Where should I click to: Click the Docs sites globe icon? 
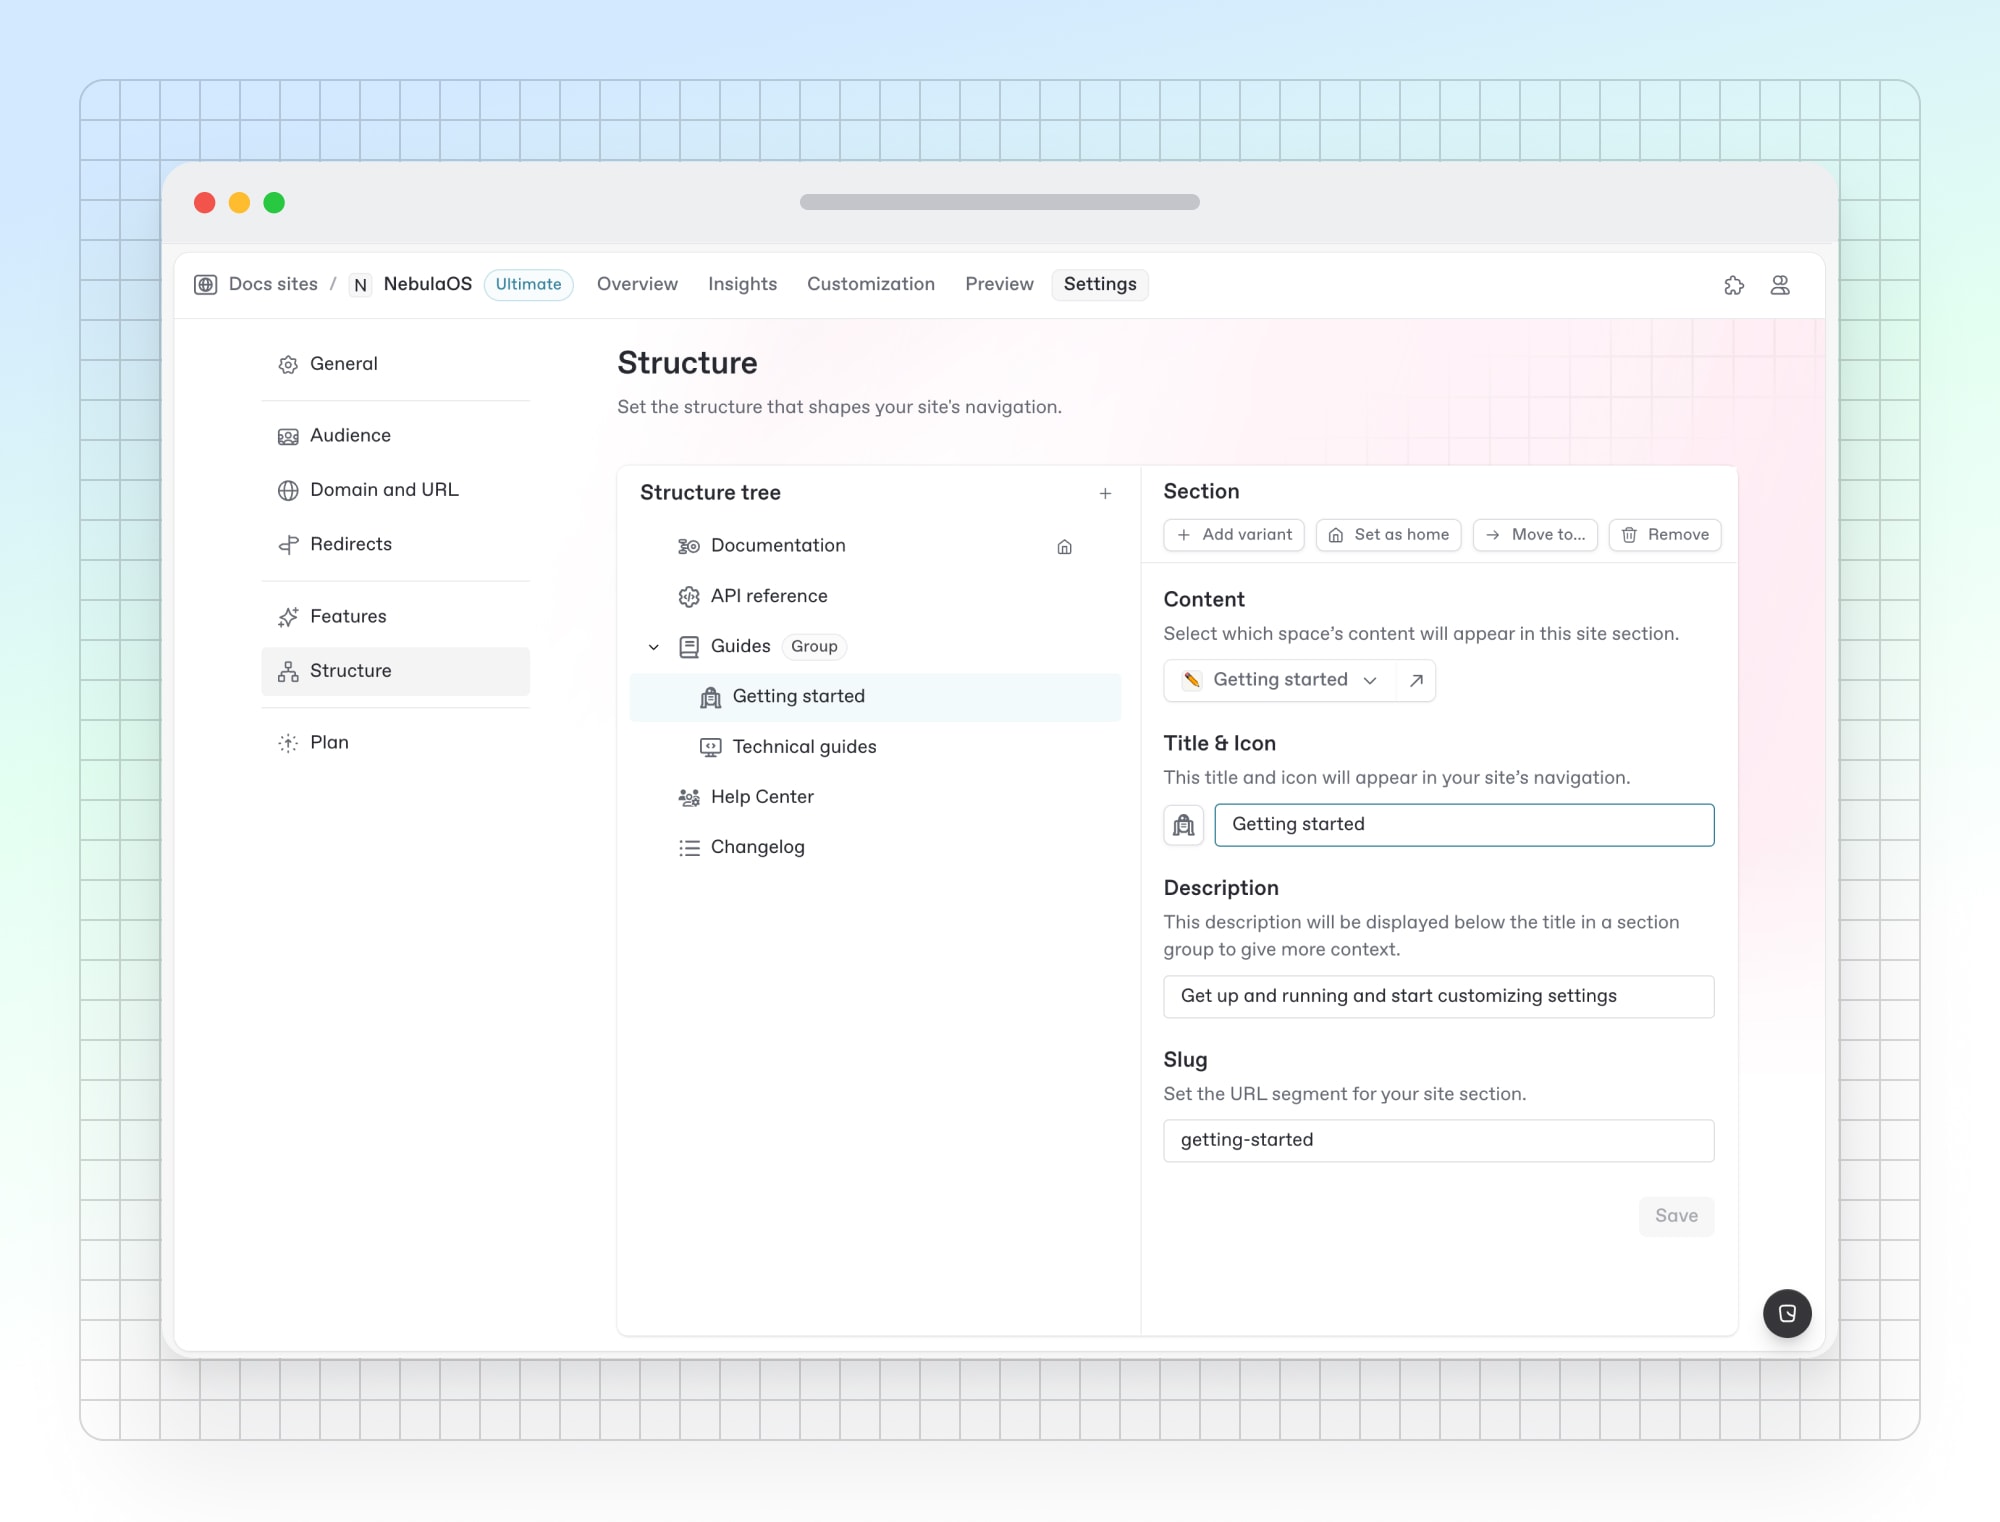205,285
